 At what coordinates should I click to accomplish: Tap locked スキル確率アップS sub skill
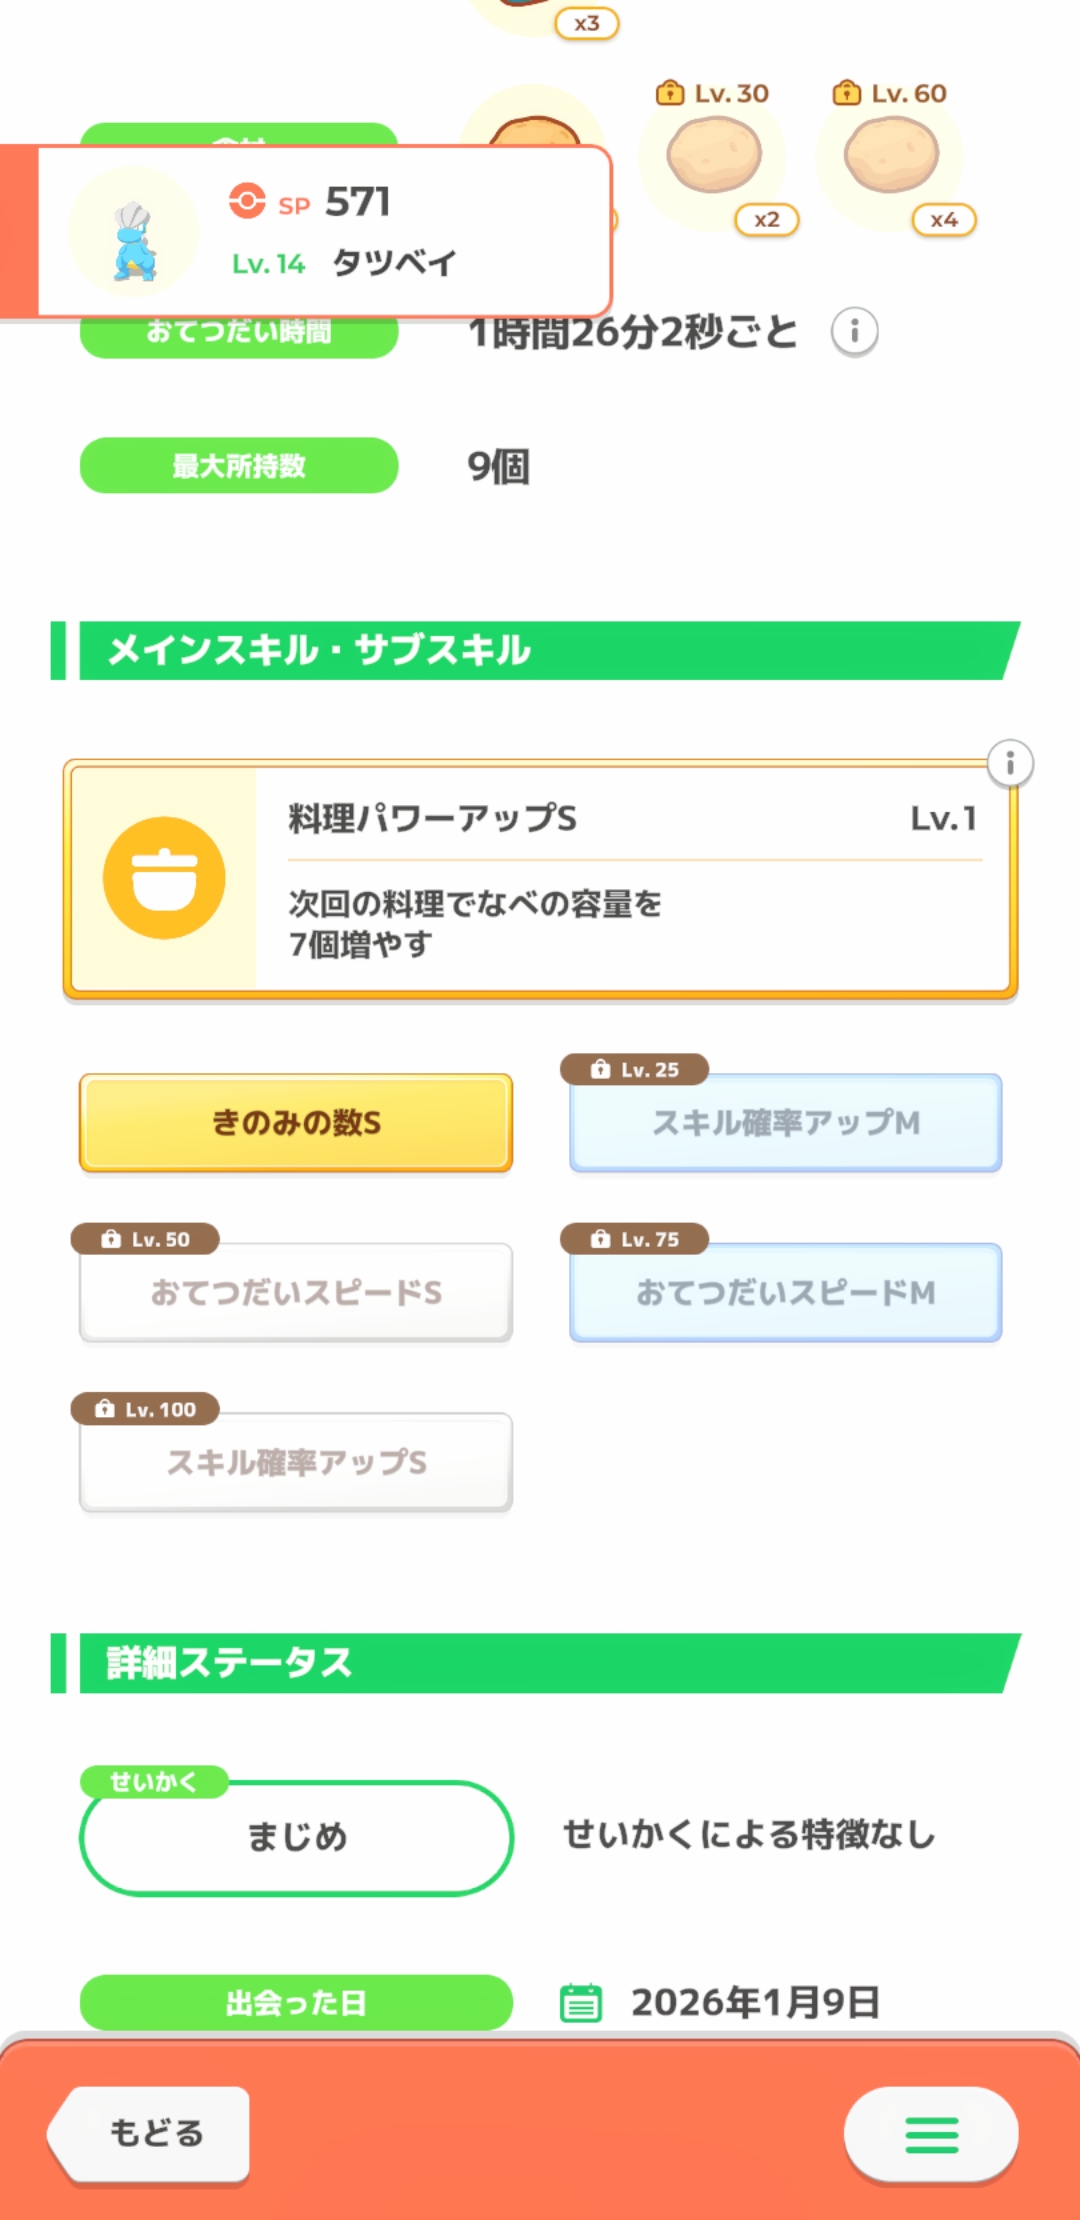[296, 1463]
